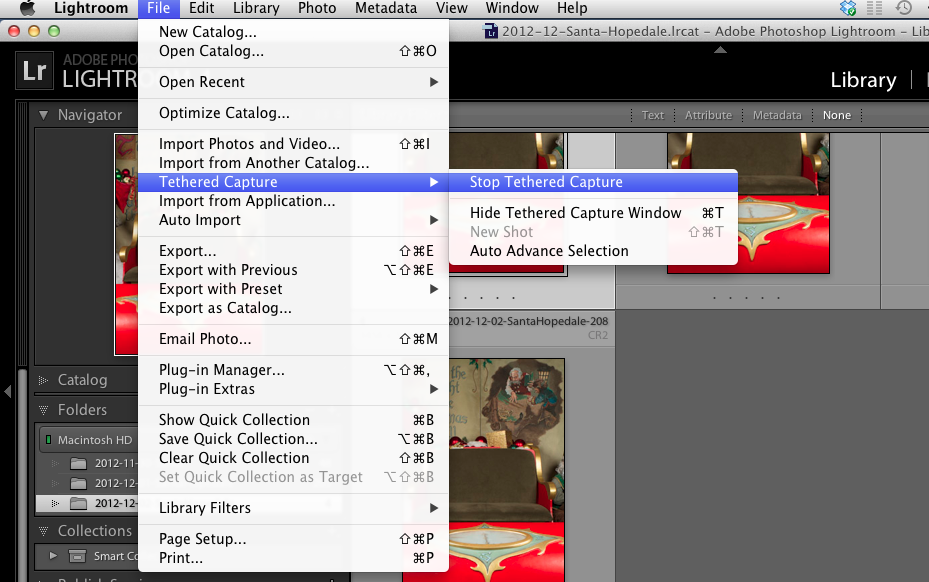Choose Hide Tethered Capture Window
The width and height of the screenshot is (929, 582).
(x=575, y=213)
